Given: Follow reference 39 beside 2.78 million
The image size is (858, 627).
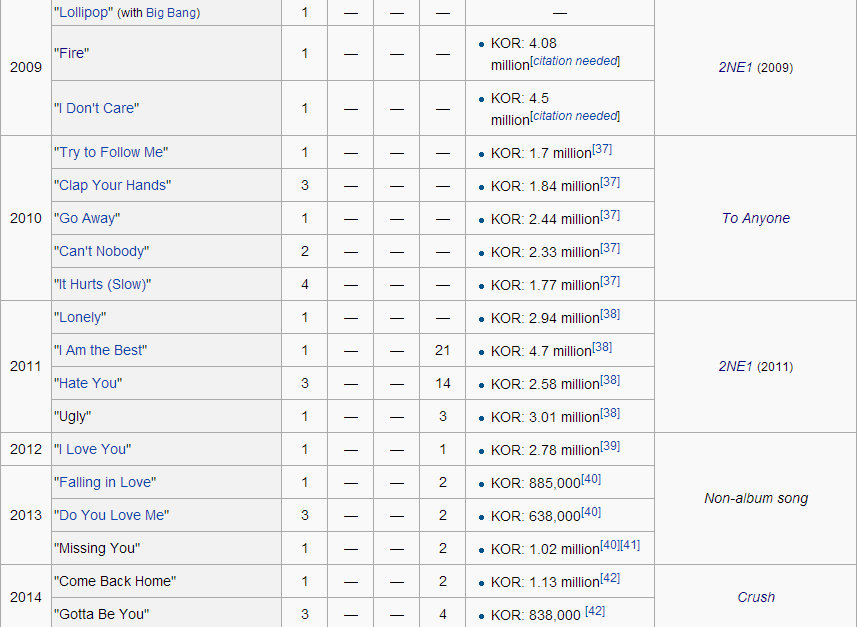Looking at the screenshot, I should [x=610, y=446].
